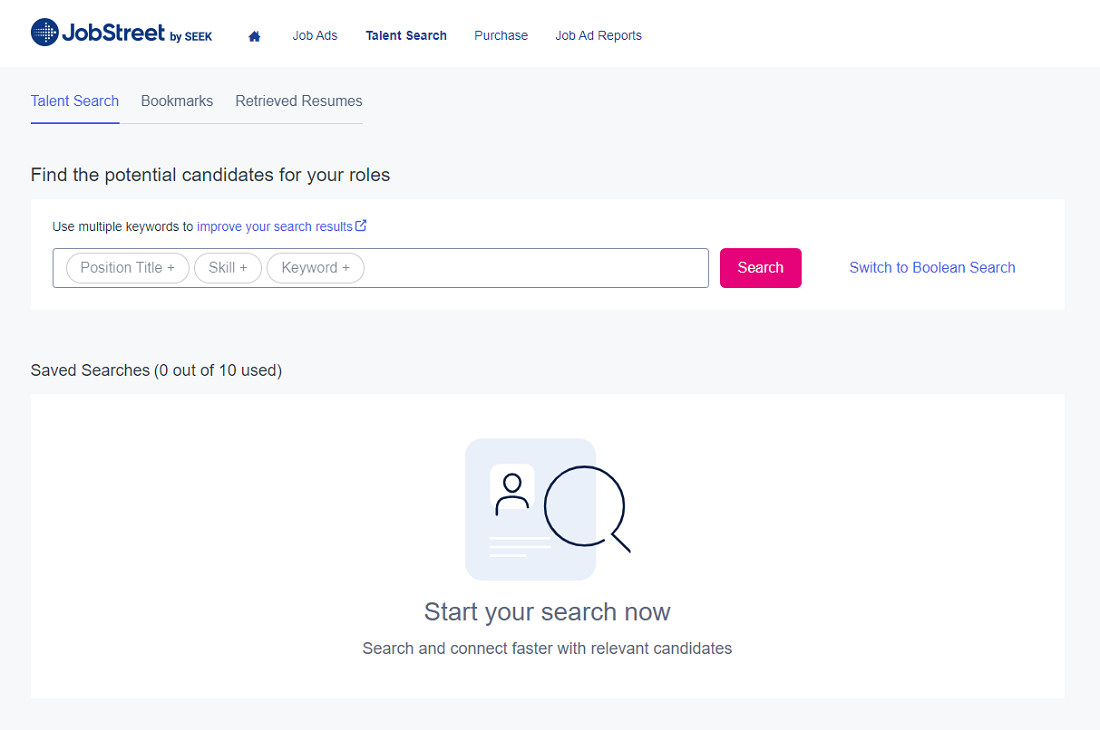The height and width of the screenshot is (730, 1100).
Task: Switch to Boolean Search
Action: click(932, 268)
